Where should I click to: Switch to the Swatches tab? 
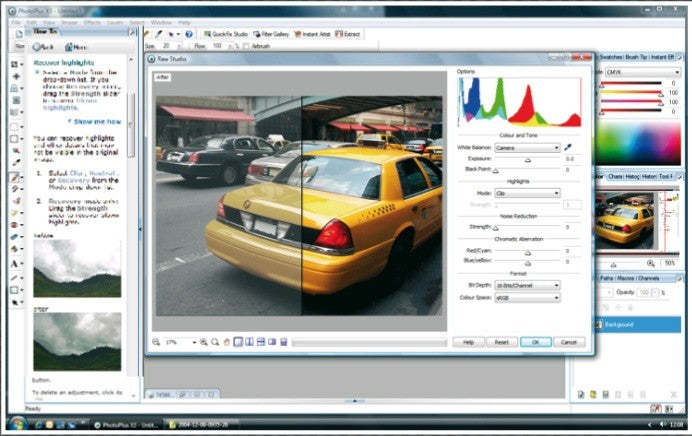611,57
